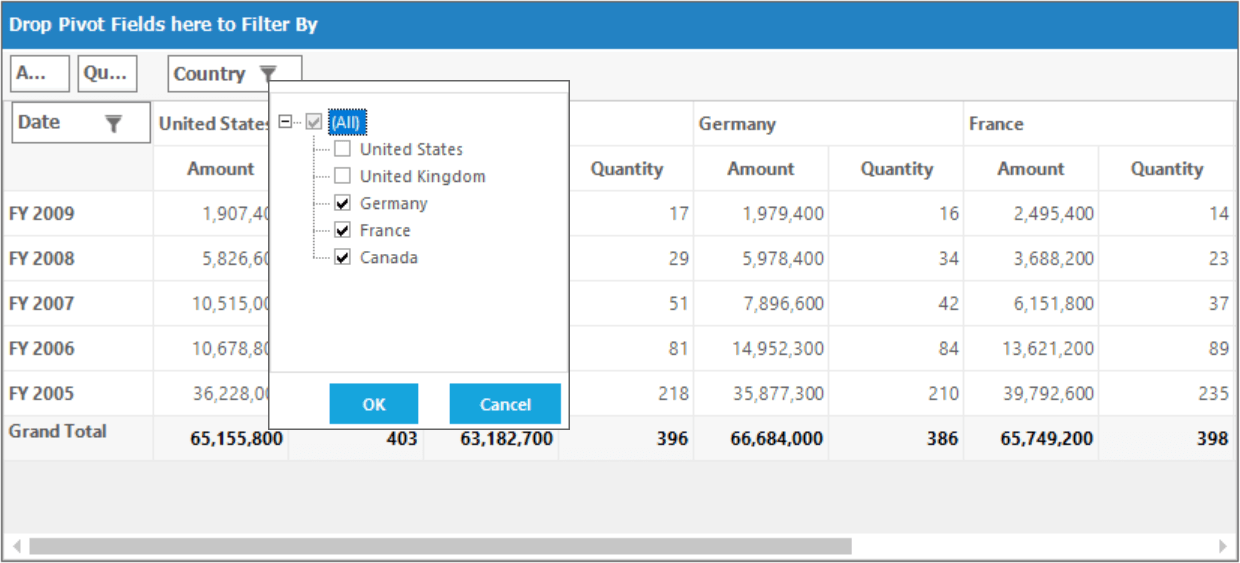Select the Germany column header
The image size is (1240, 563).
pos(737,124)
